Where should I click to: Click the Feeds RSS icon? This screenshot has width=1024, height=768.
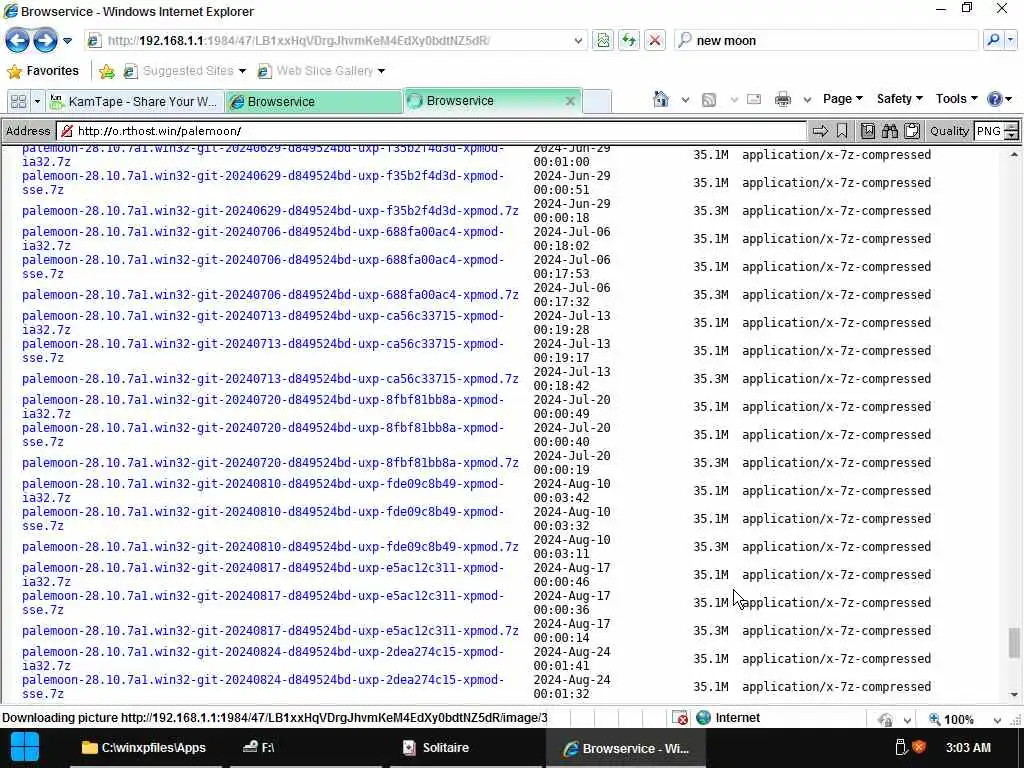coord(709,100)
